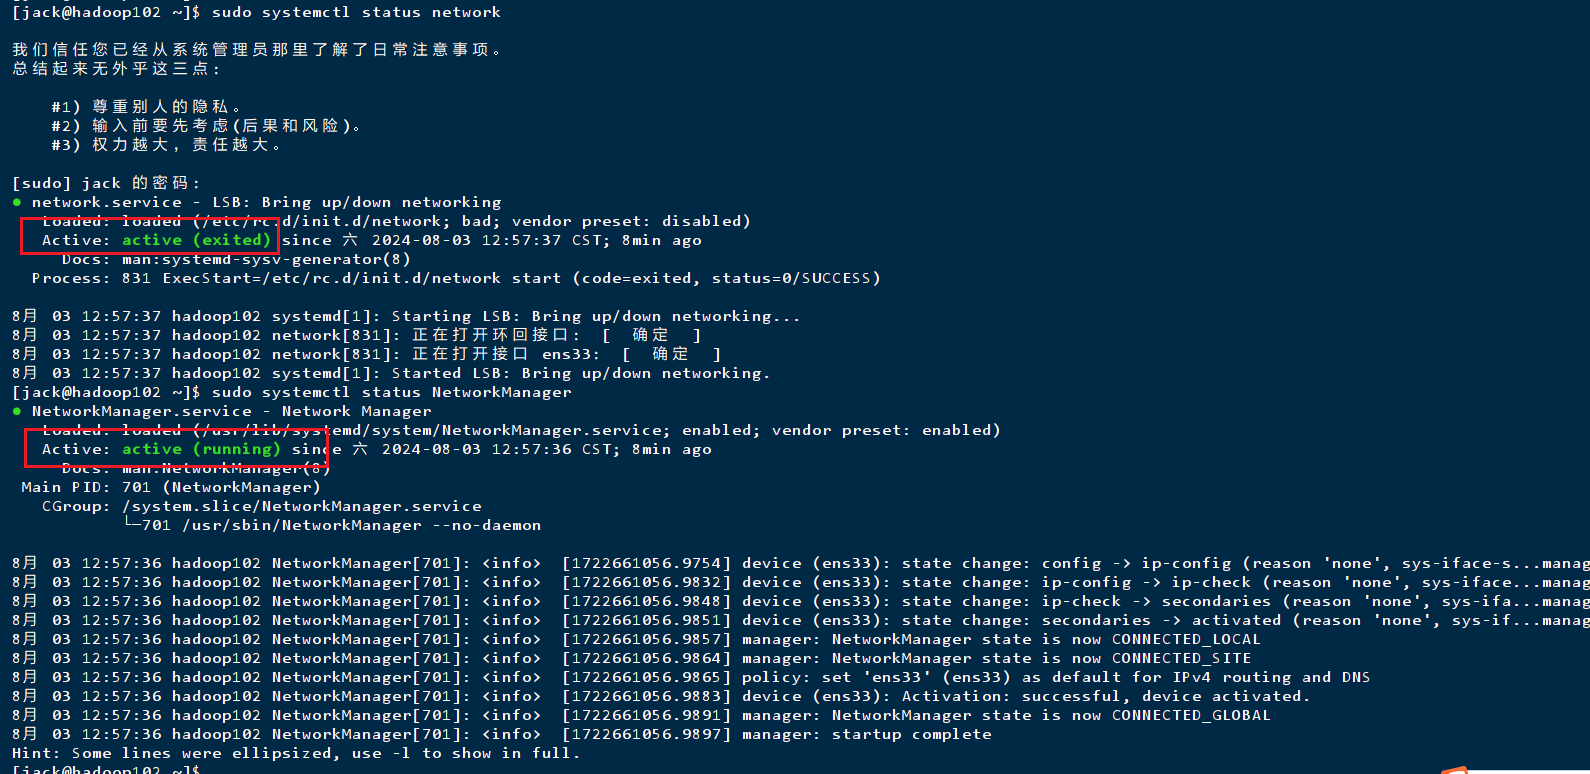
Task: Open the "man:systemd-sysv-generator(8)" docs reference
Action: tap(266, 259)
